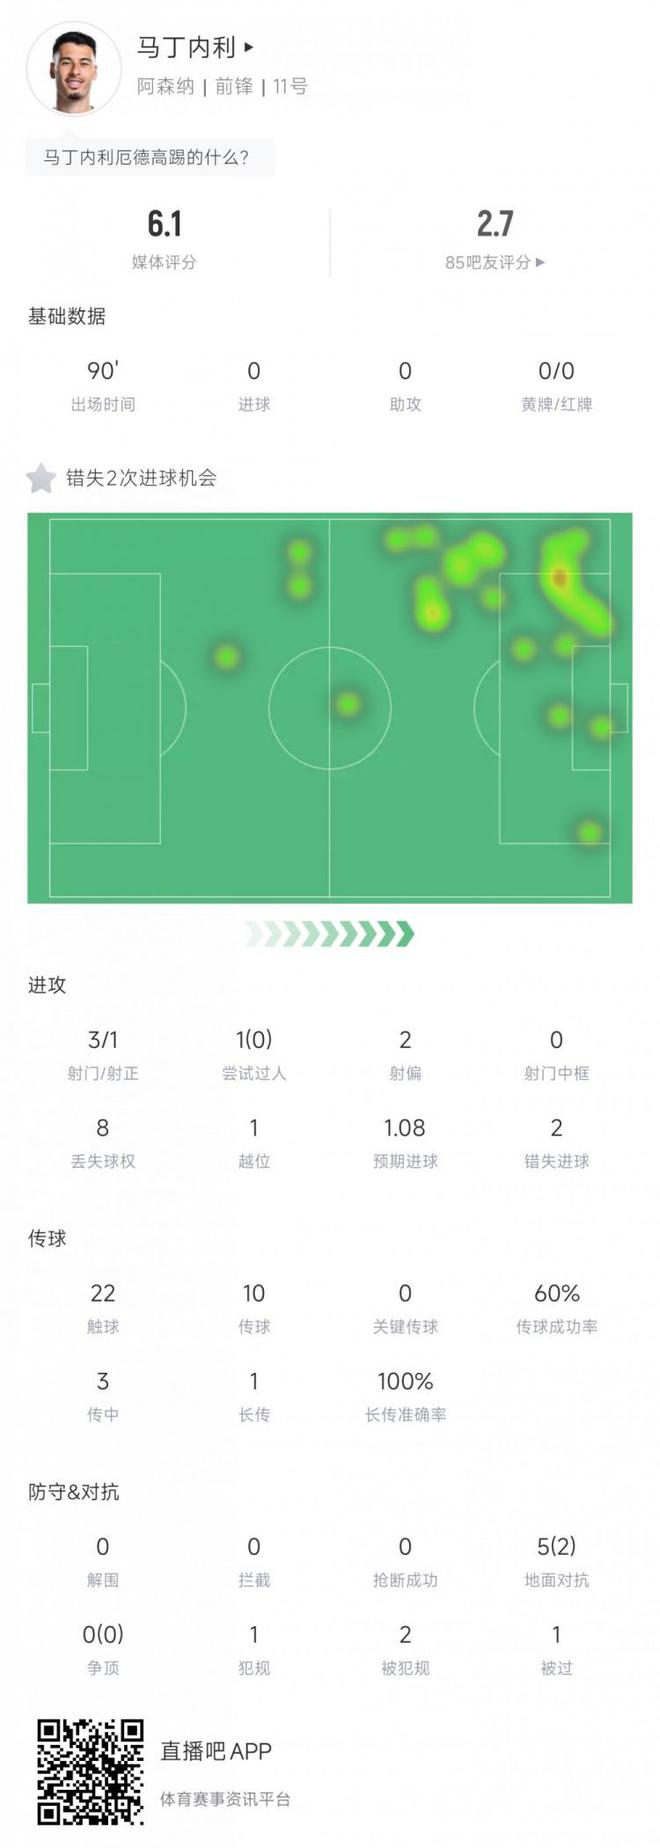Click the gray star highlight icon
The width and height of the screenshot is (660, 1848).
(41, 478)
